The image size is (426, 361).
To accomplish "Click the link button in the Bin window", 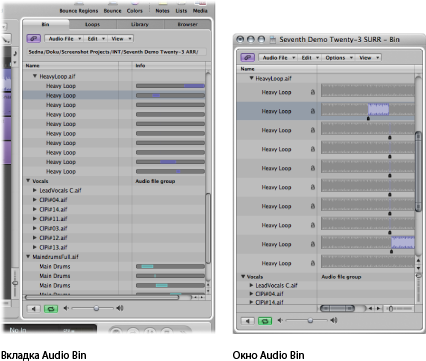I will [248, 58].
